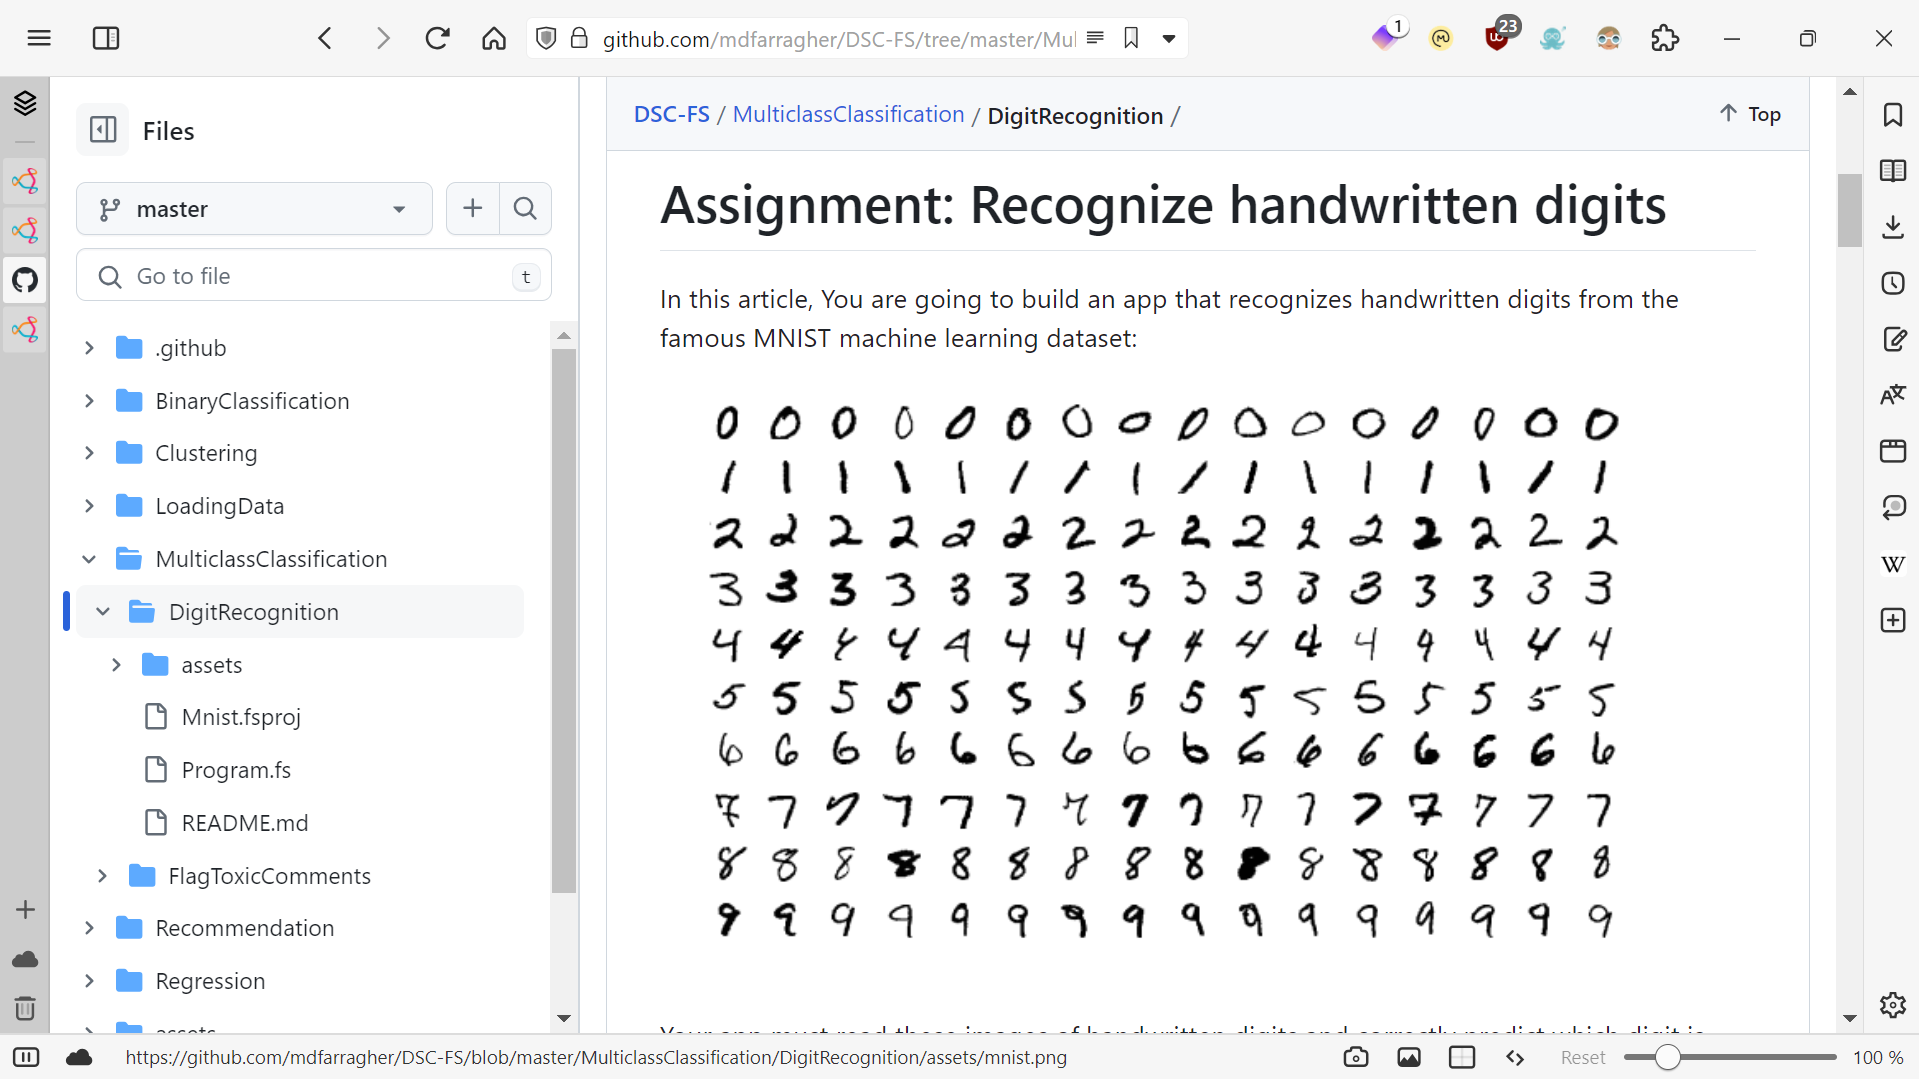Open the master branch dropdown
Viewport: 1919px width, 1079px height.
click(254, 209)
